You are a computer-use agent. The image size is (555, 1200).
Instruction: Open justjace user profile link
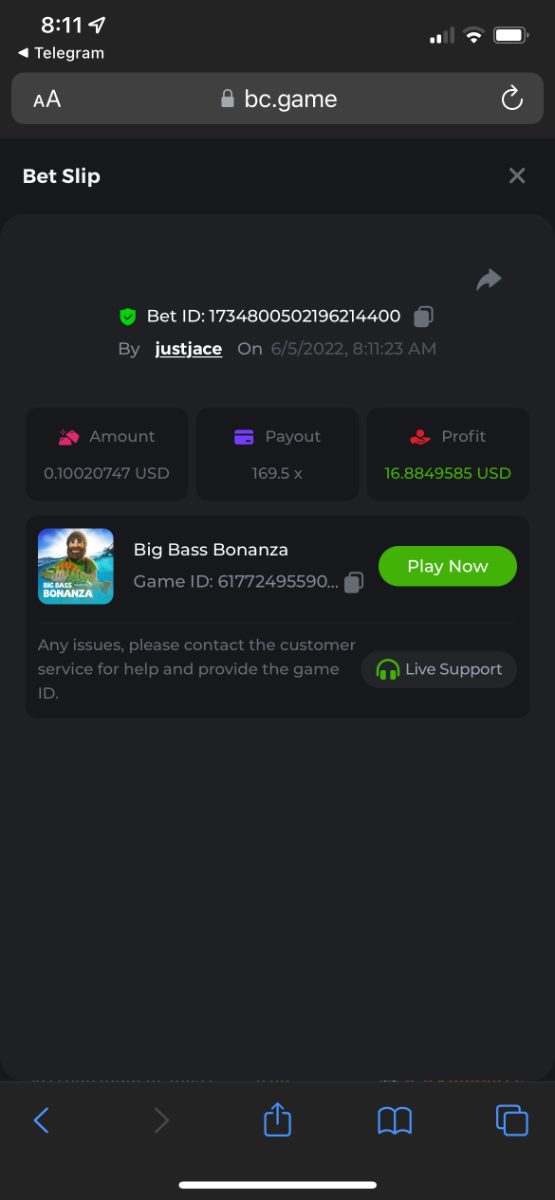click(x=189, y=349)
